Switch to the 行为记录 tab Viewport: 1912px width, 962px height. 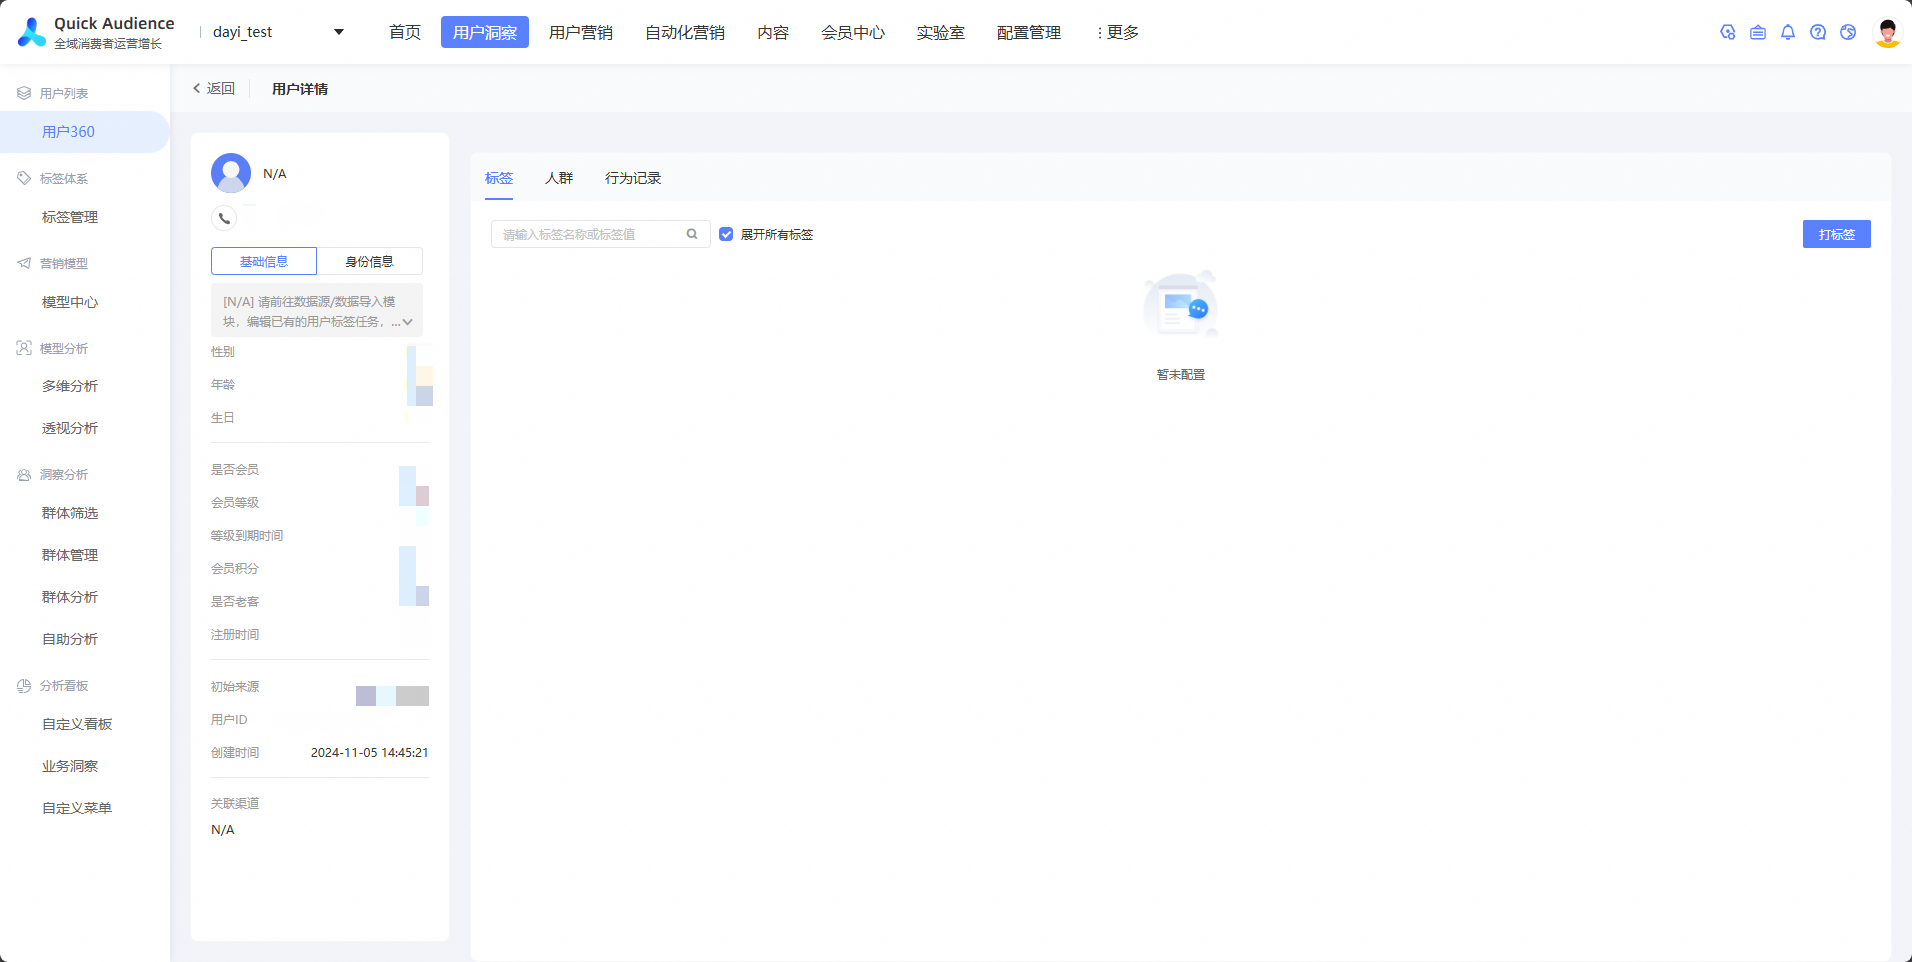tap(633, 178)
